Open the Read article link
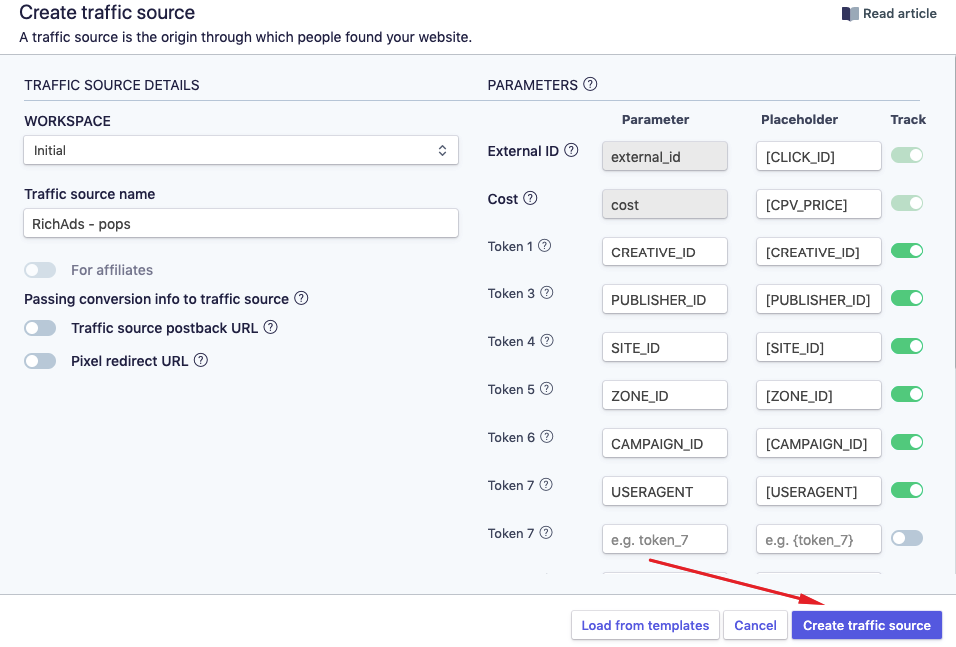The width and height of the screenshot is (956, 647). [x=900, y=13]
